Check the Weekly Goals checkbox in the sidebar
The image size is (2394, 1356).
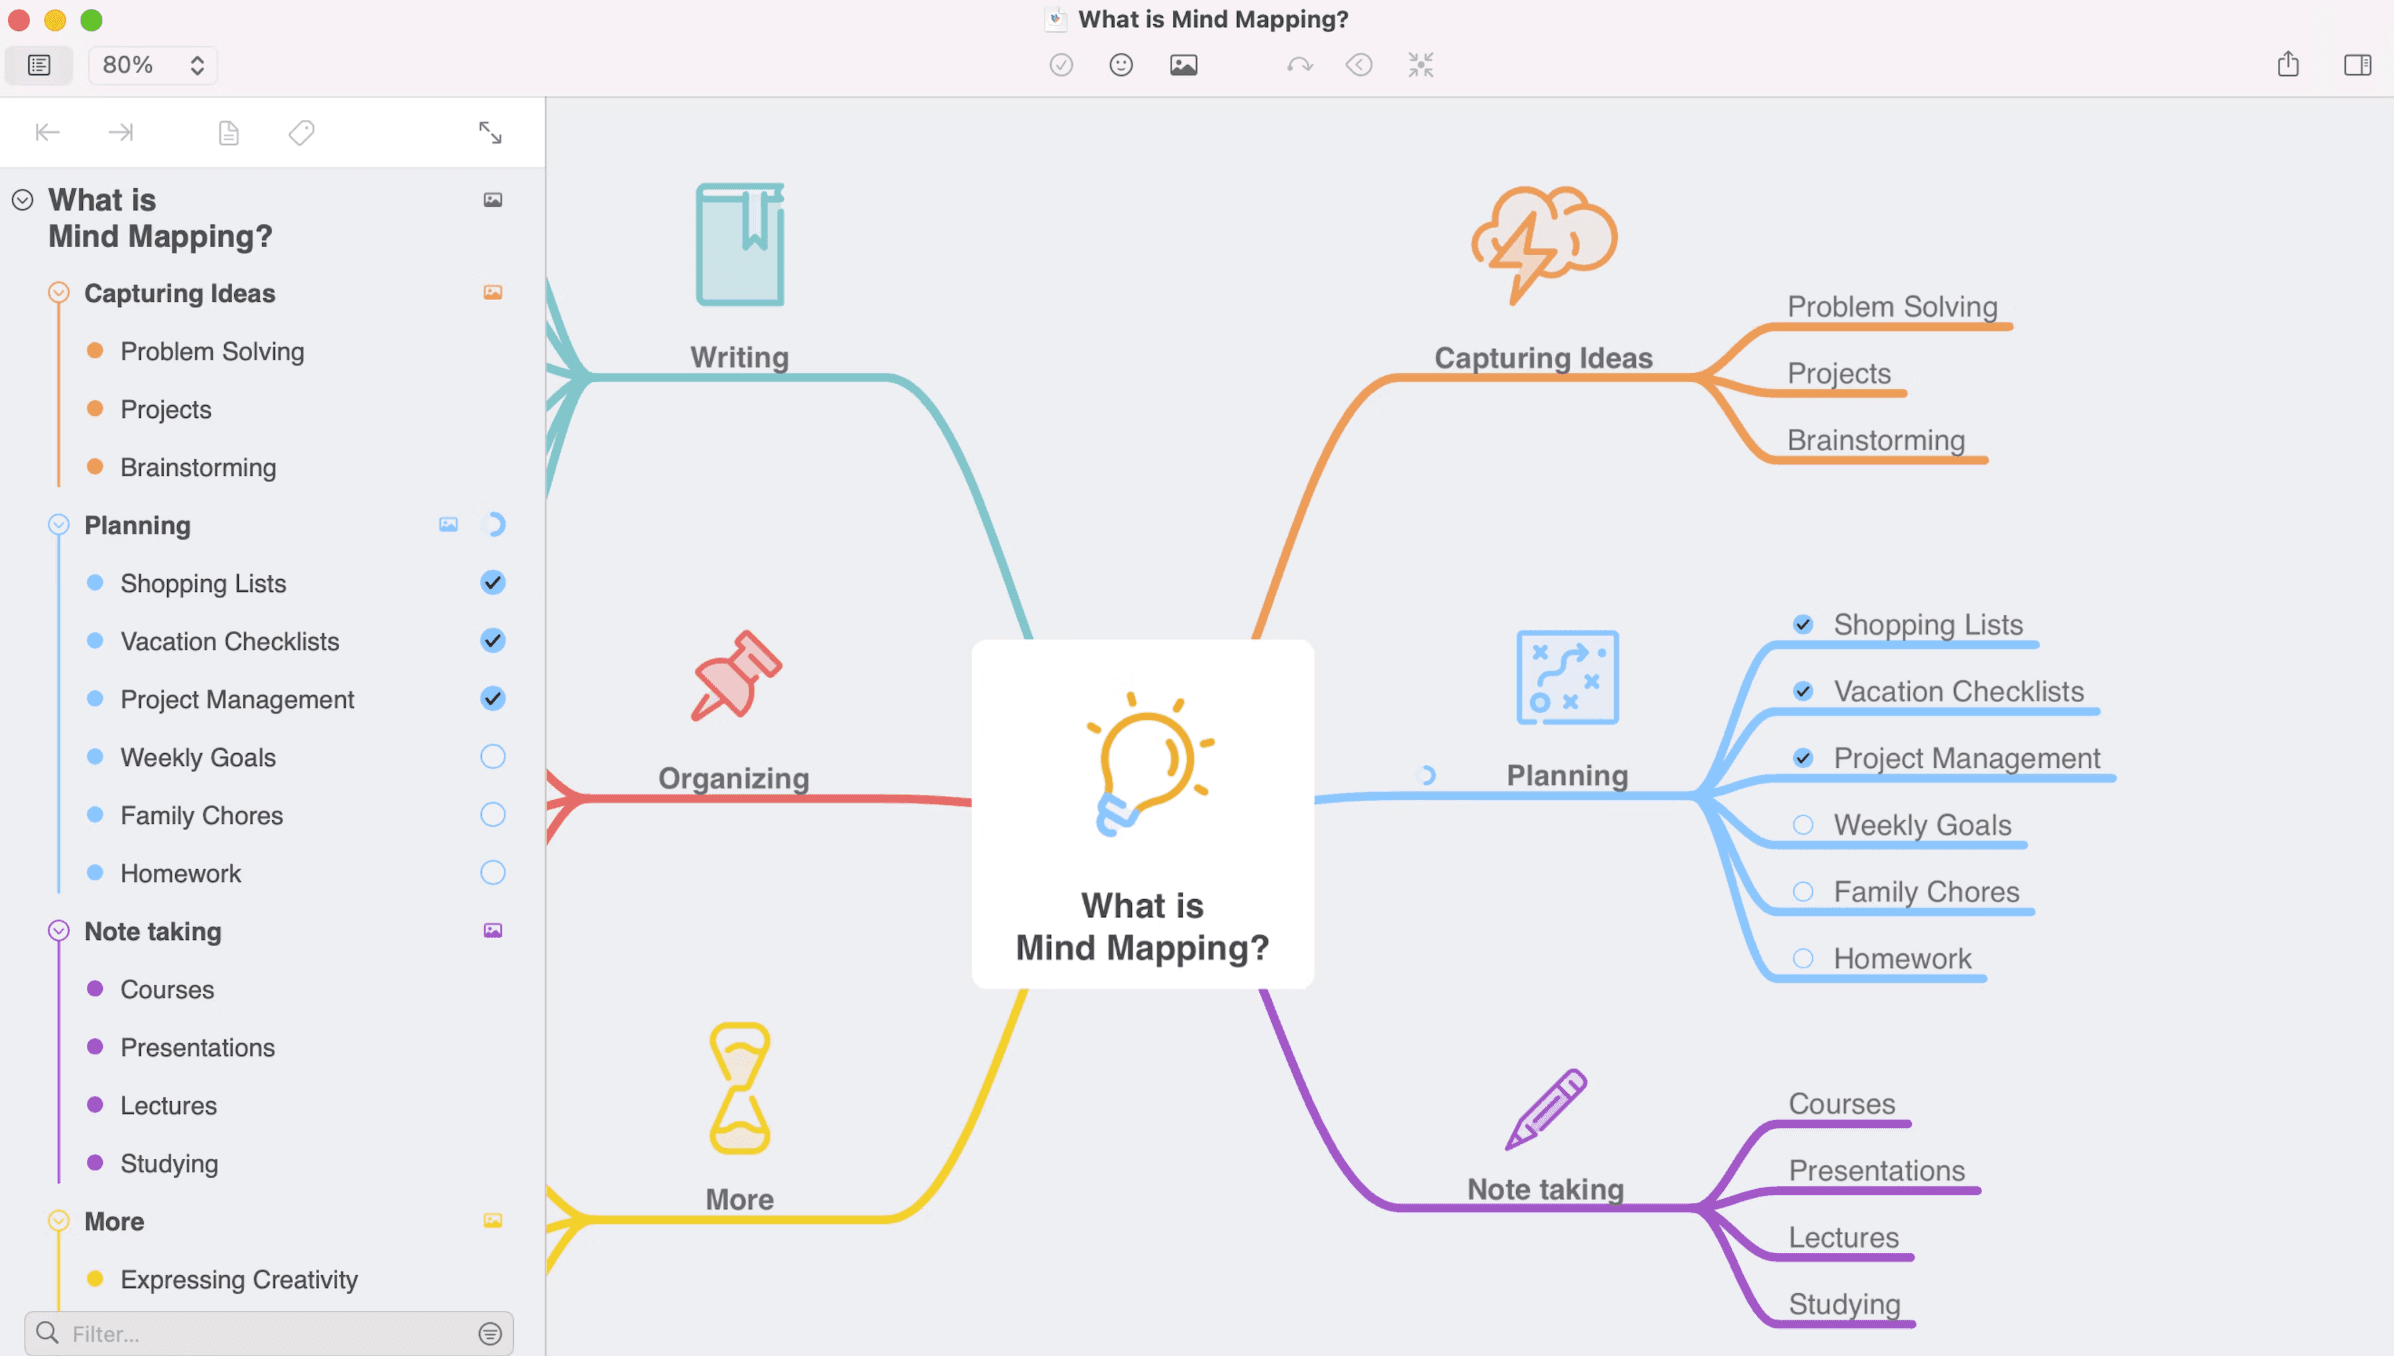[492, 757]
